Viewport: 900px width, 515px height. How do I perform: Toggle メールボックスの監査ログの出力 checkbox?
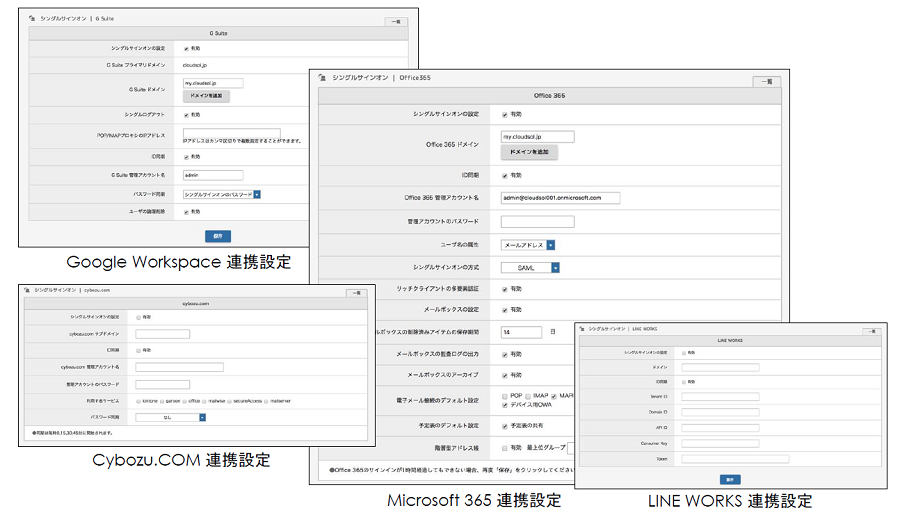(505, 355)
